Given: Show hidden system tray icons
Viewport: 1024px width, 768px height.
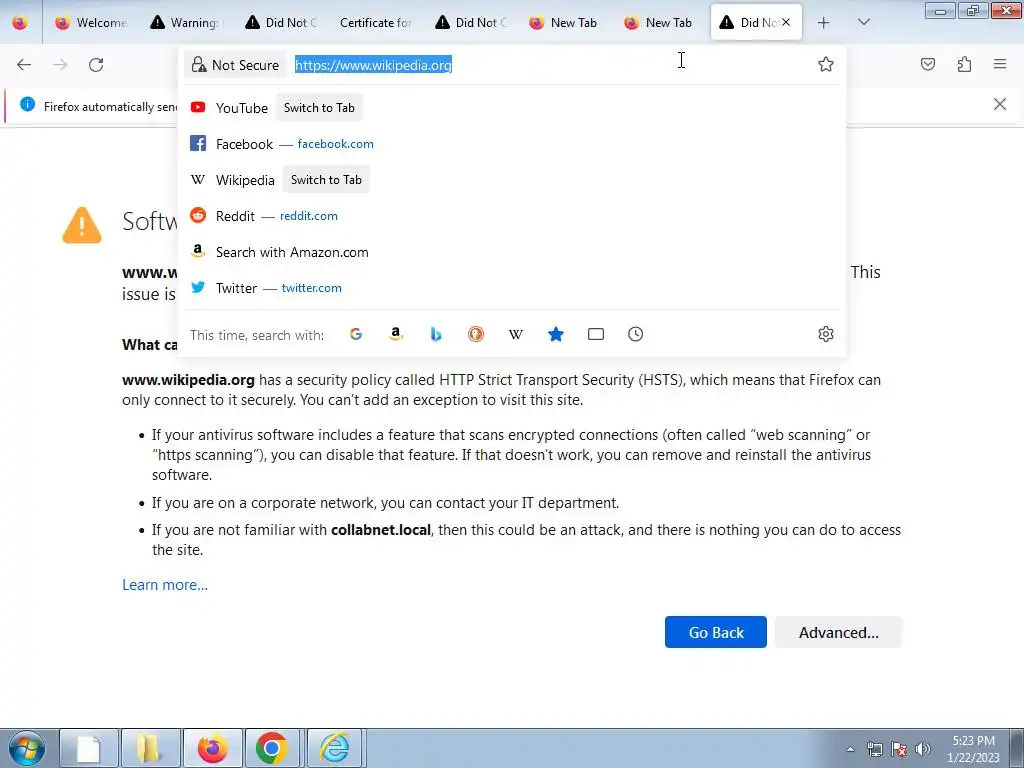Looking at the screenshot, I should pyautogui.click(x=850, y=749).
